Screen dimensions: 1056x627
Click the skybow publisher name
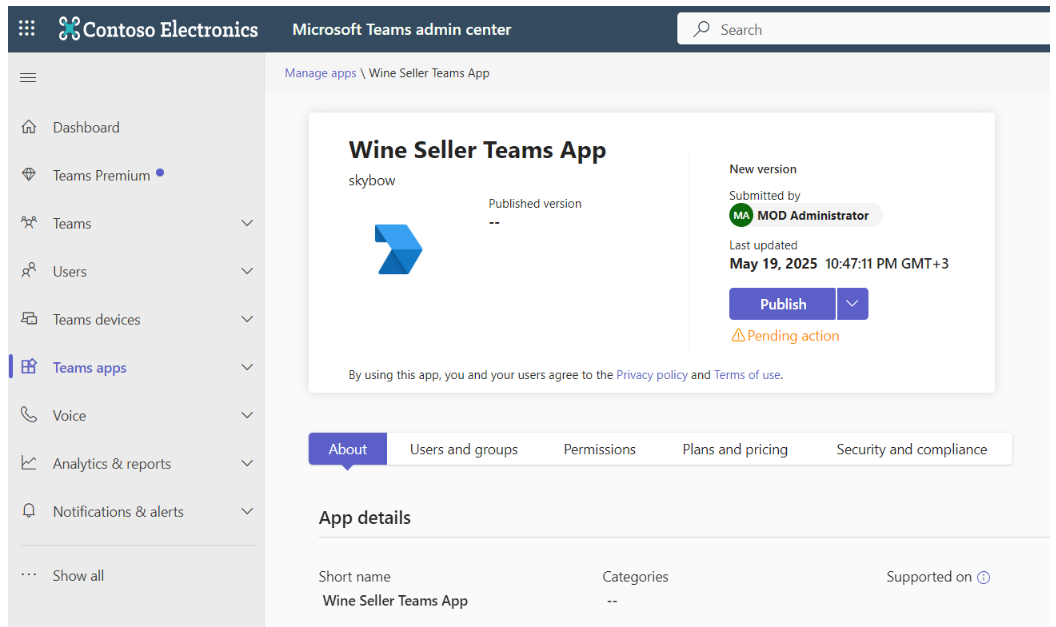(372, 180)
